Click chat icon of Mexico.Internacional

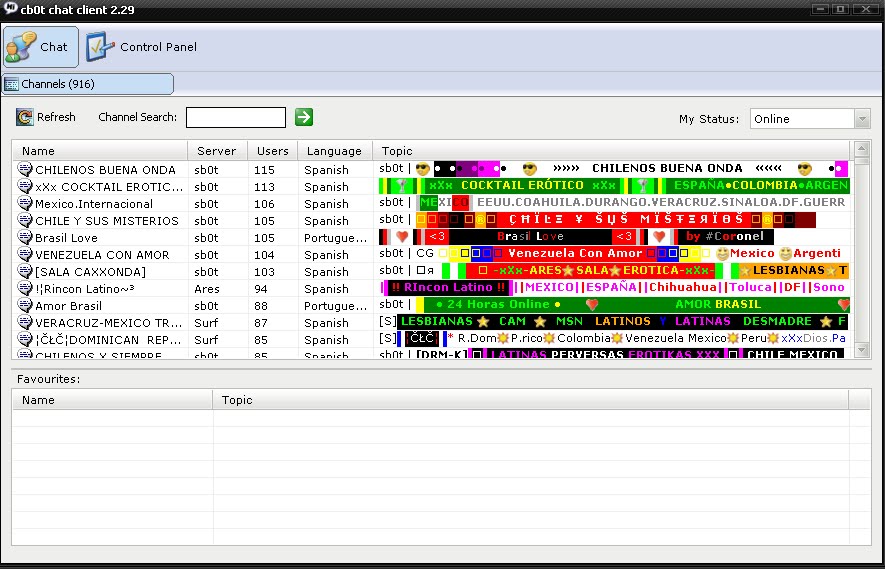point(25,203)
